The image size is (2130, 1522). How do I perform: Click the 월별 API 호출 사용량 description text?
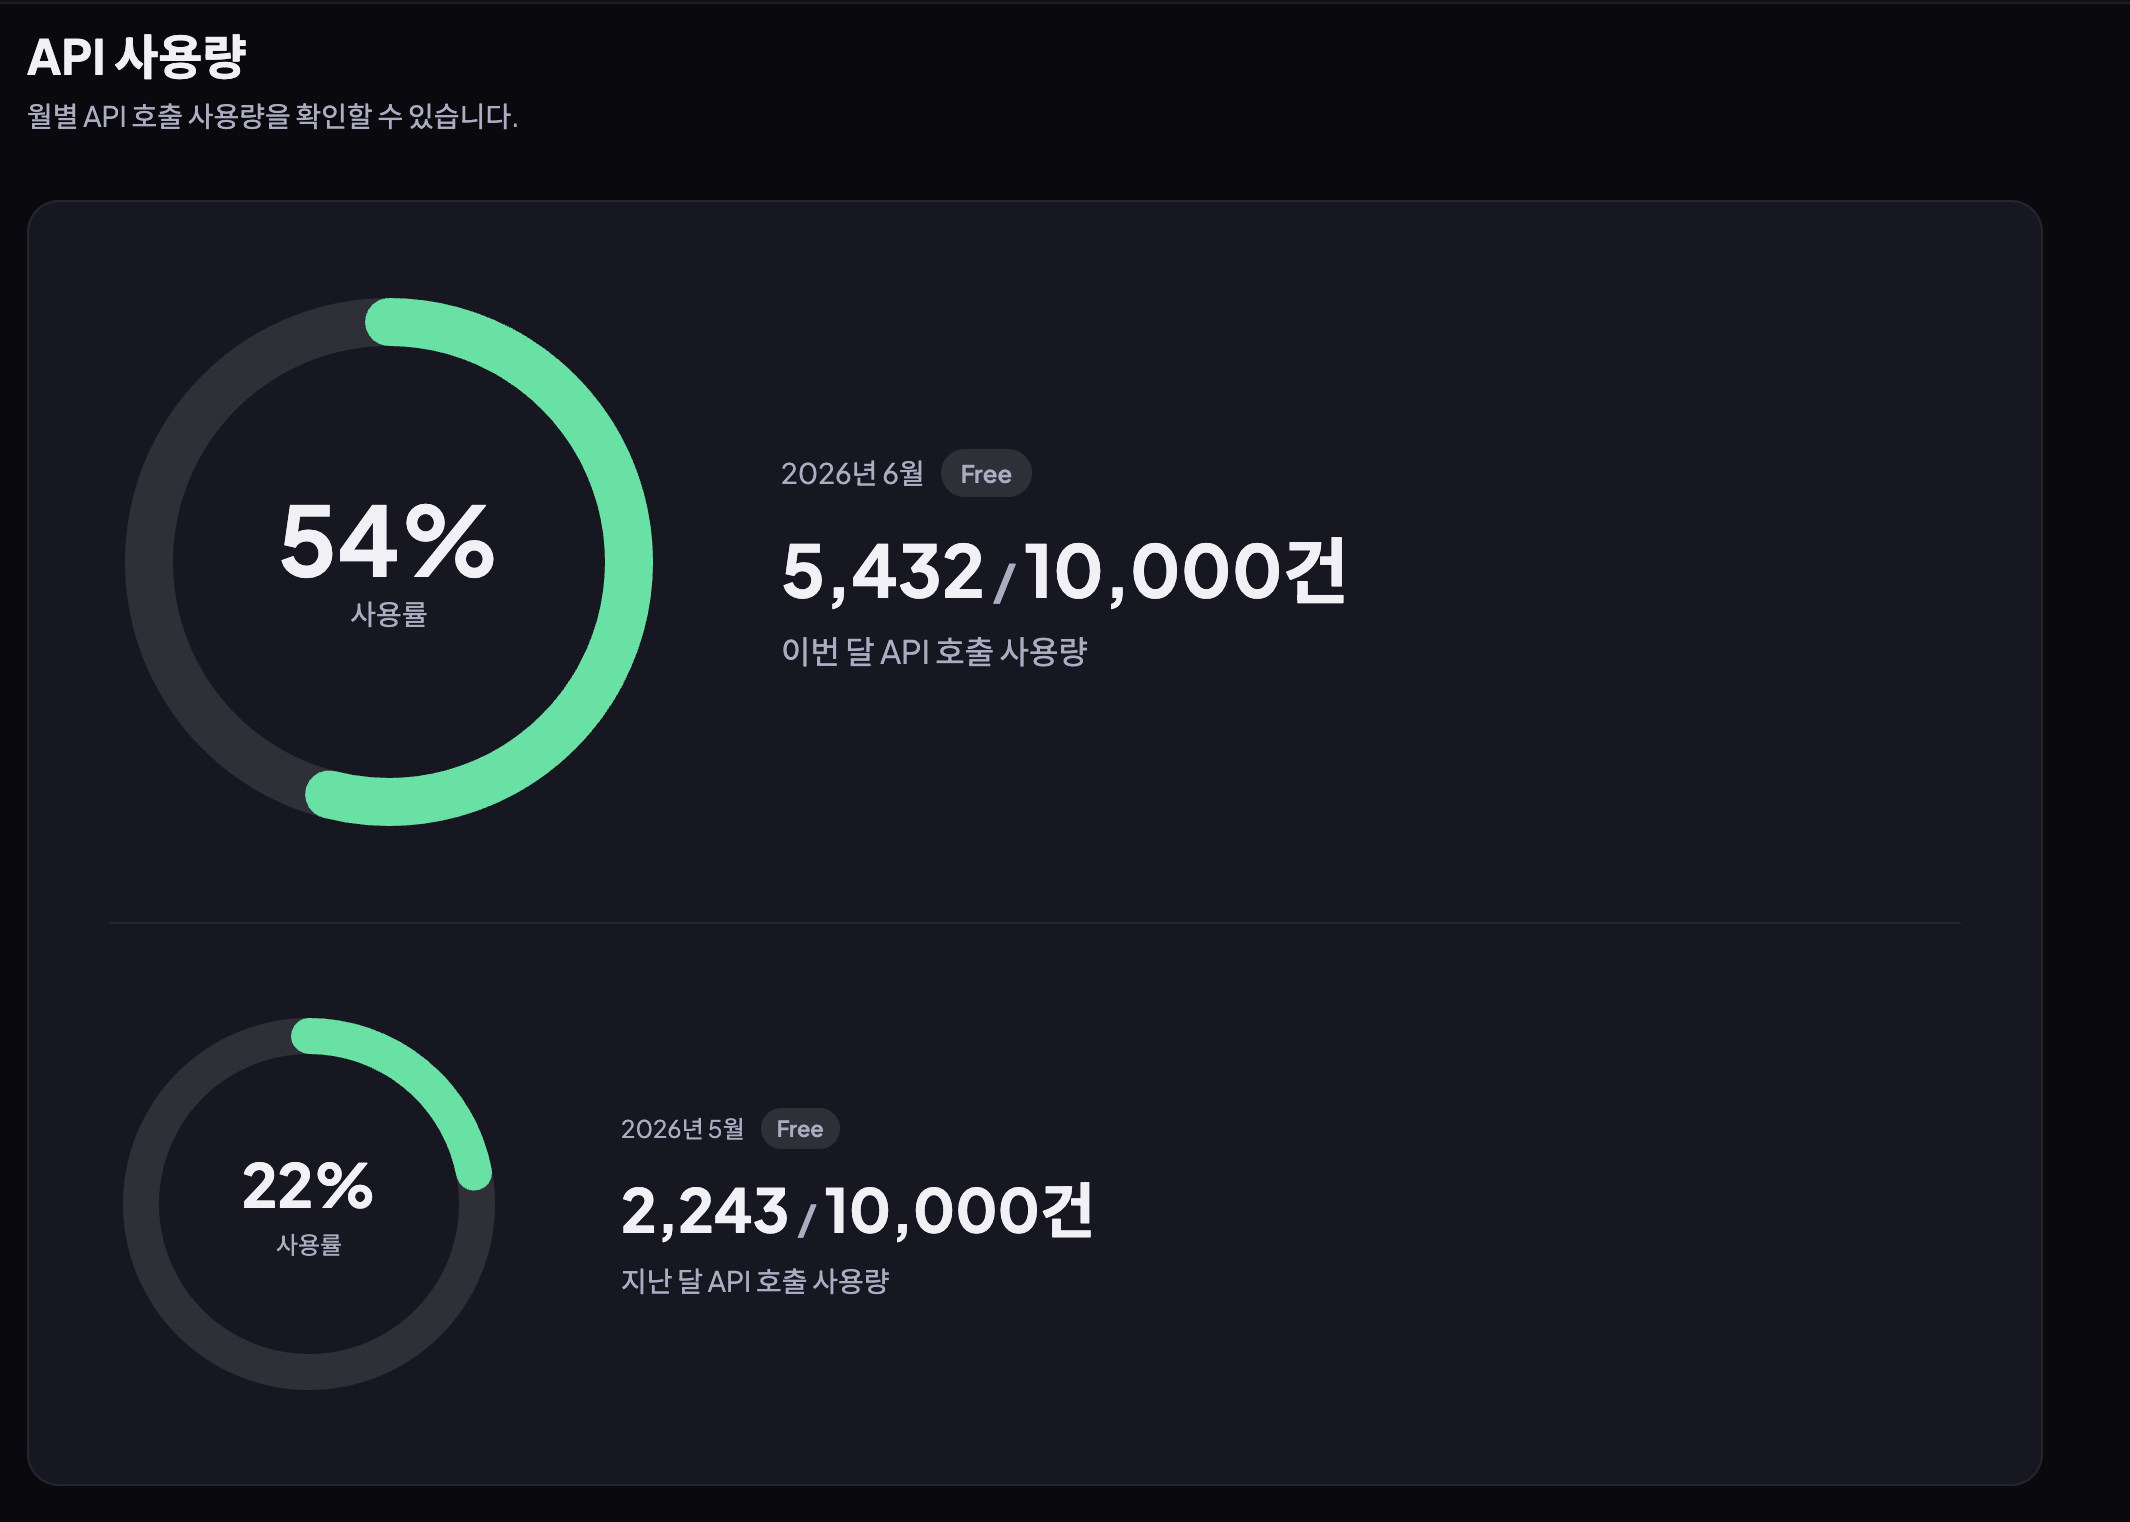point(272,116)
